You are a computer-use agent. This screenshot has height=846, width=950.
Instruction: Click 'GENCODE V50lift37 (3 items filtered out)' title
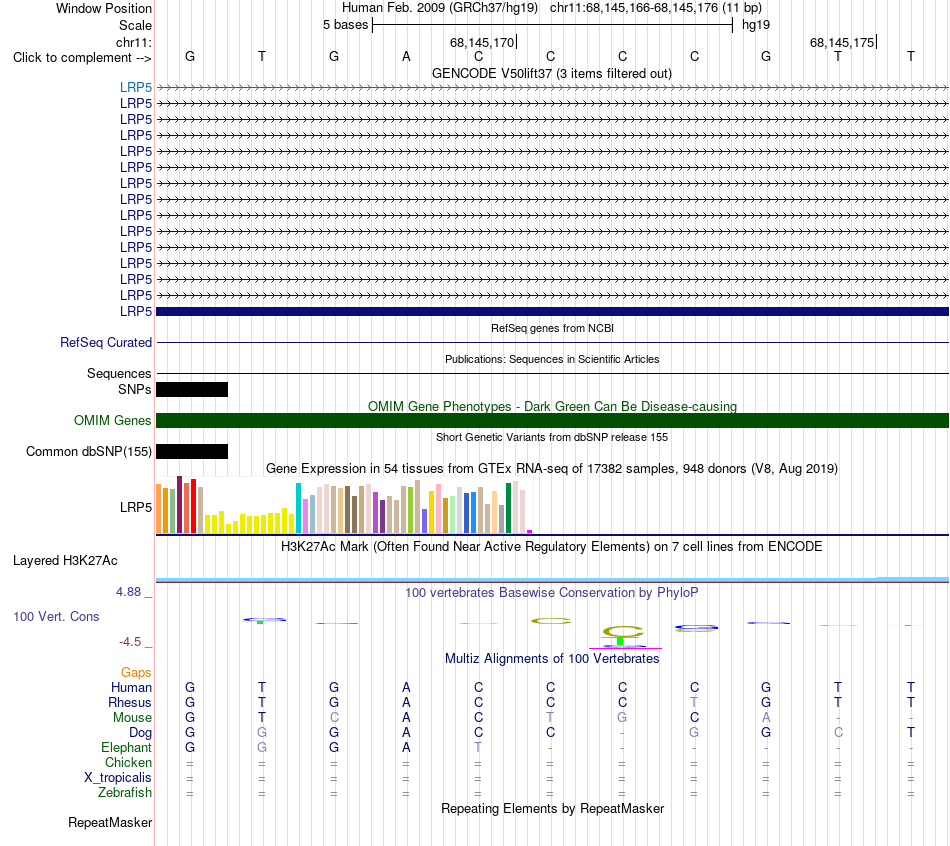pyautogui.click(x=552, y=73)
